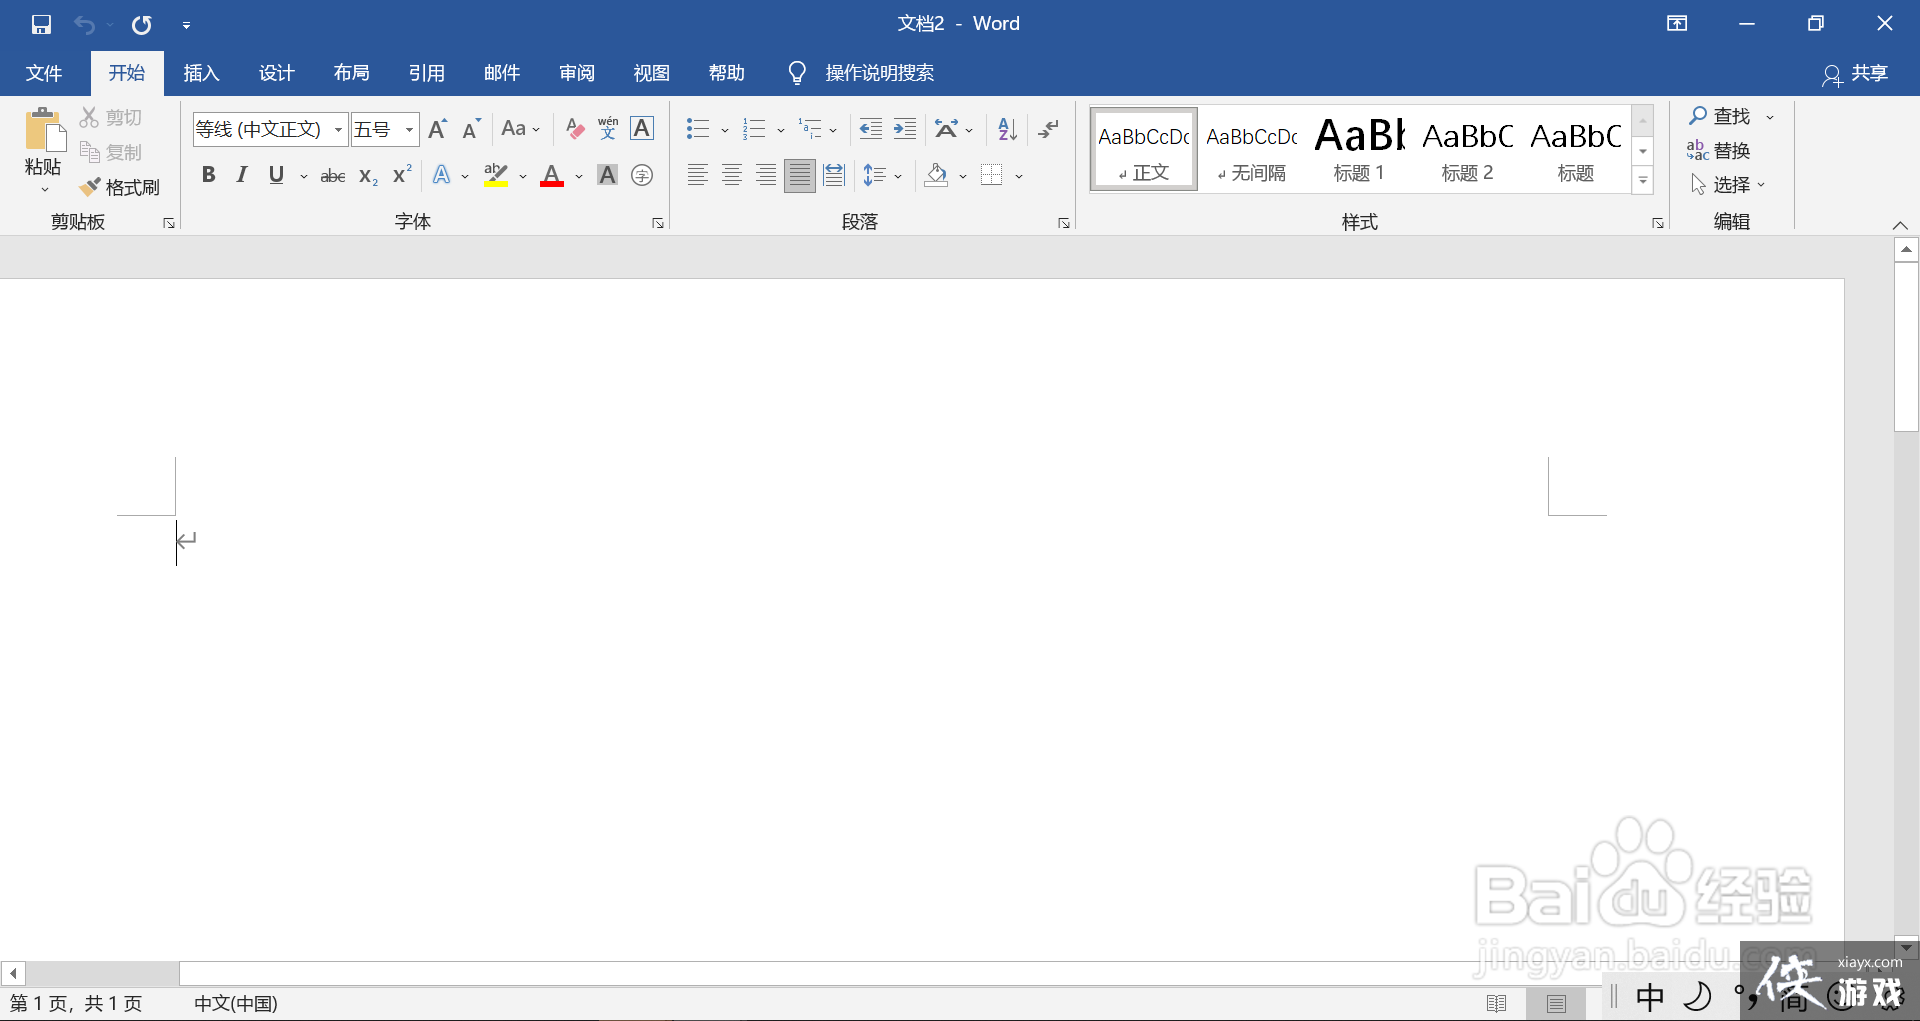Apply red font color
The image size is (1920, 1021).
552,176
